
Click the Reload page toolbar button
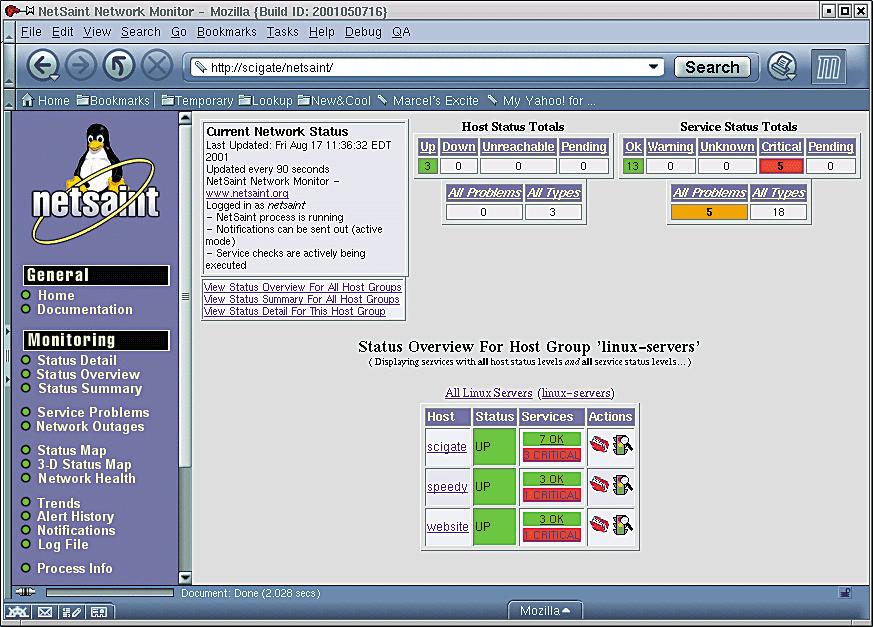pos(118,67)
